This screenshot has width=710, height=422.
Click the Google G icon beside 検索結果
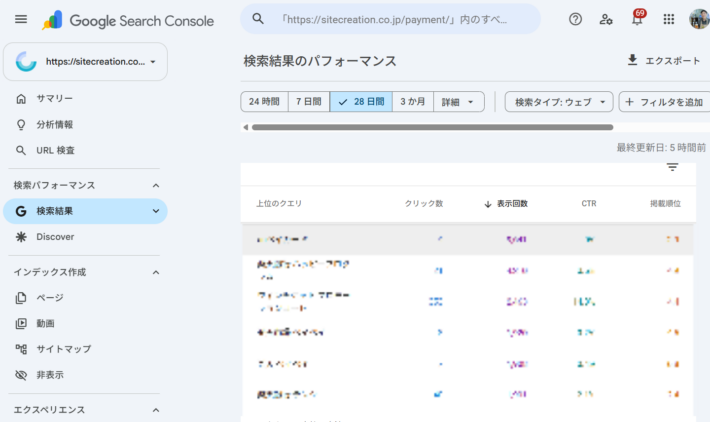[21, 211]
